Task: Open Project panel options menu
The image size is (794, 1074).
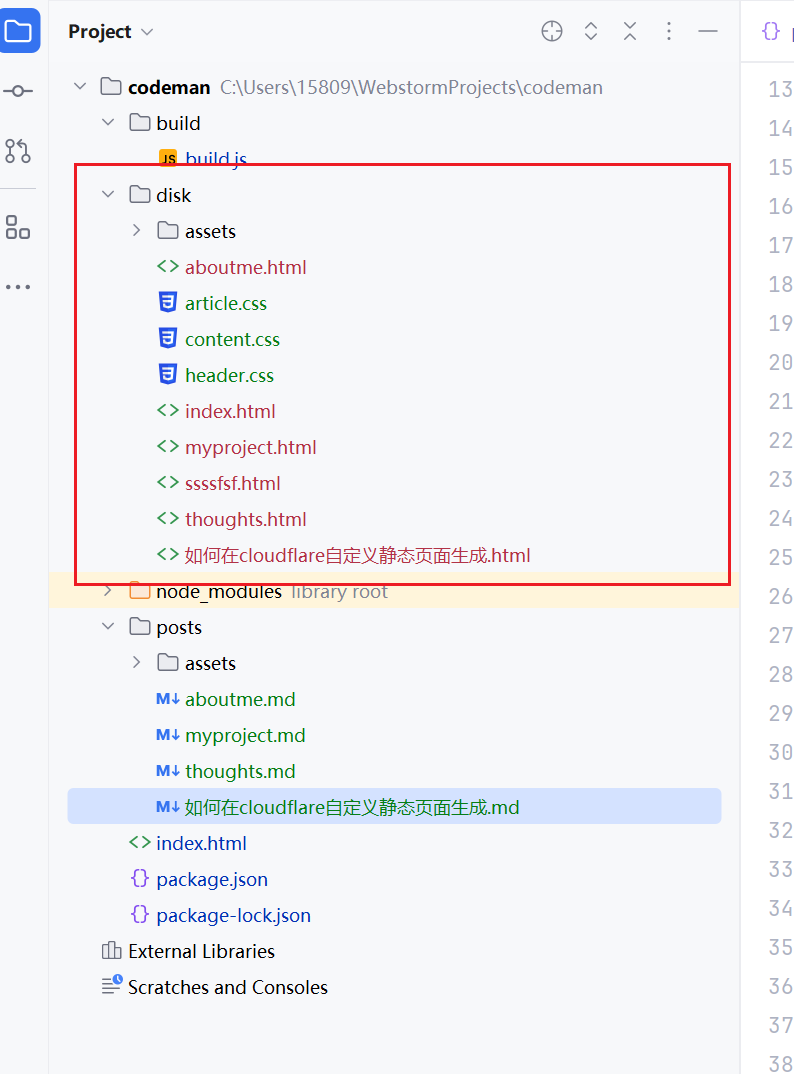Action: click(669, 31)
